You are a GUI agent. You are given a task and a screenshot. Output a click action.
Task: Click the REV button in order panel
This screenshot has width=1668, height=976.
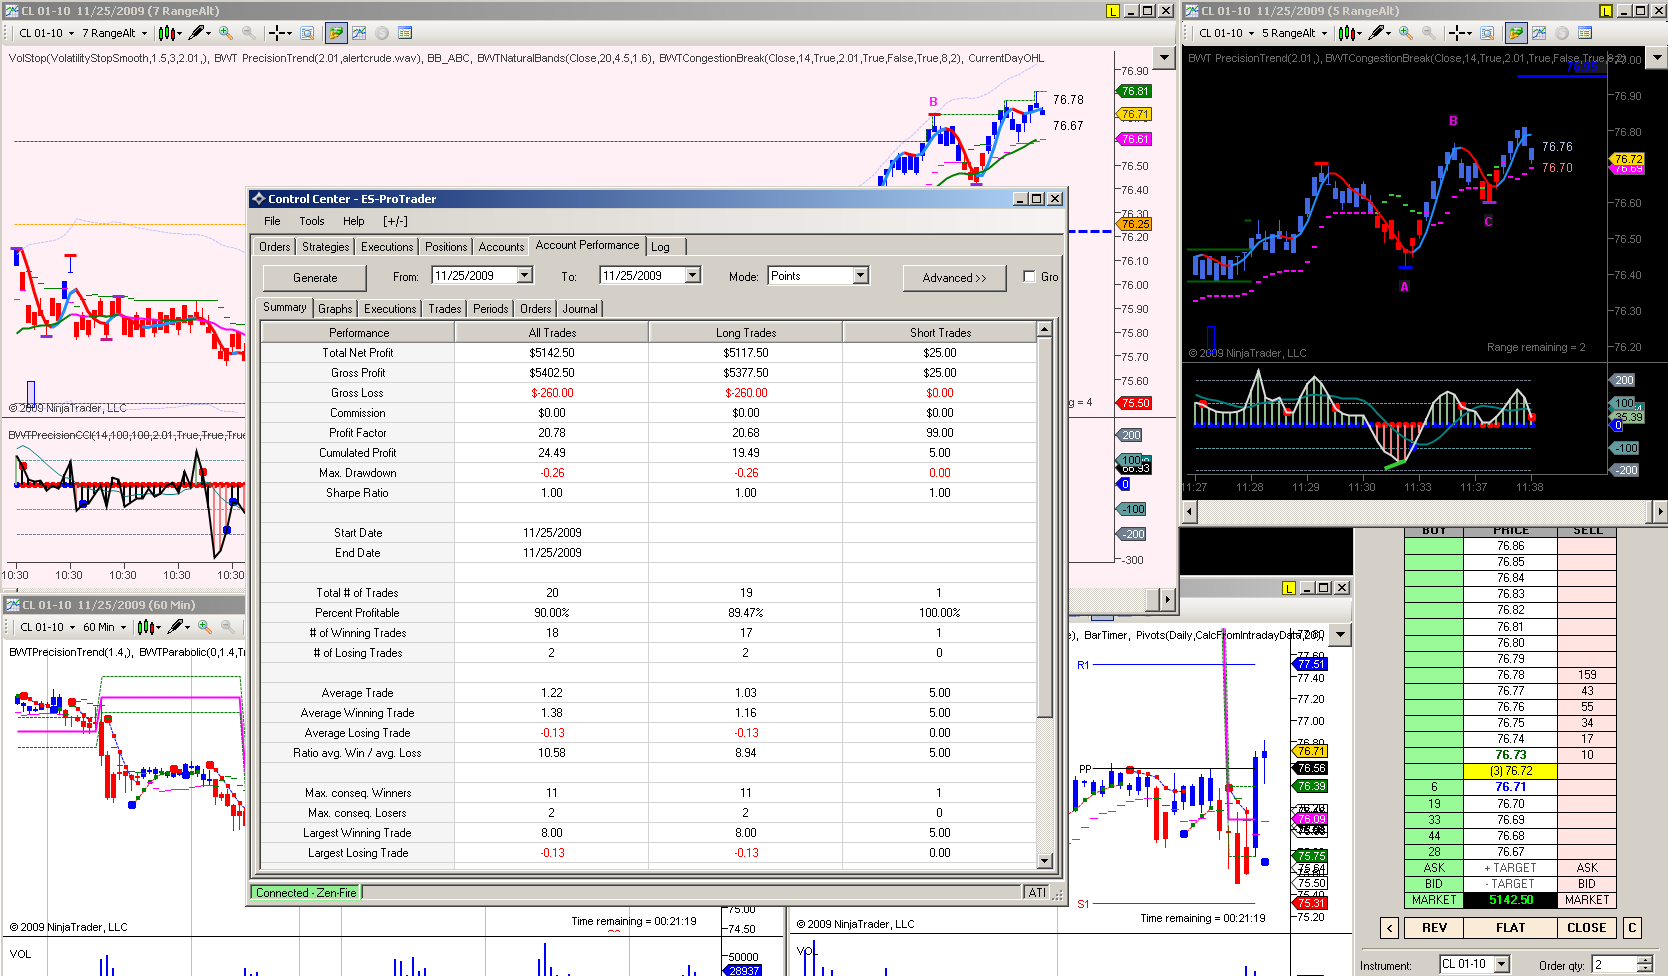(x=1434, y=927)
